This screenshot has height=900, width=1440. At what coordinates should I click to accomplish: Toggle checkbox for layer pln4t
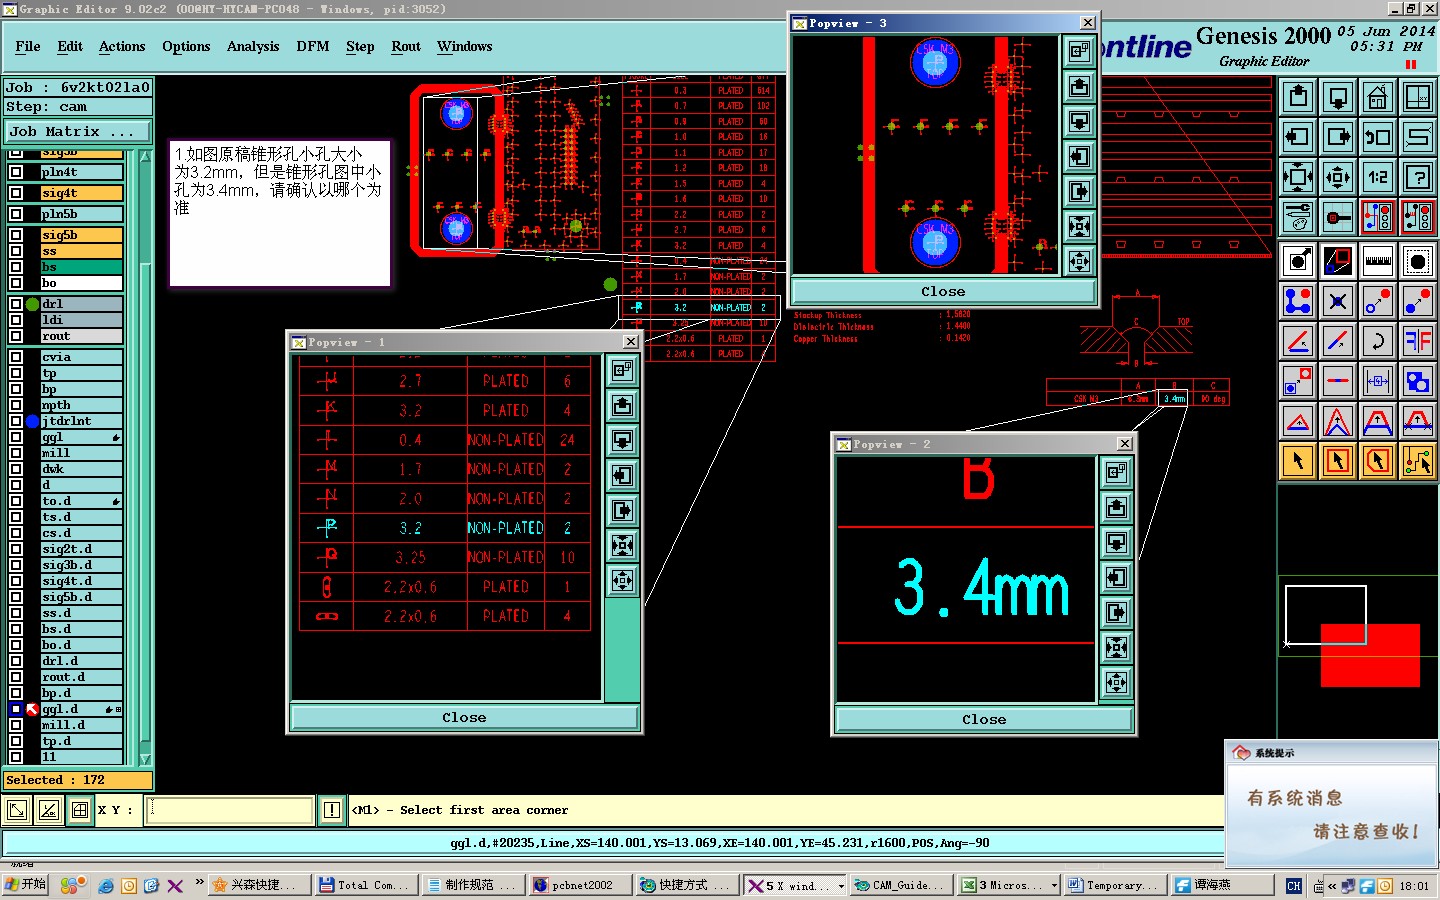coord(16,172)
